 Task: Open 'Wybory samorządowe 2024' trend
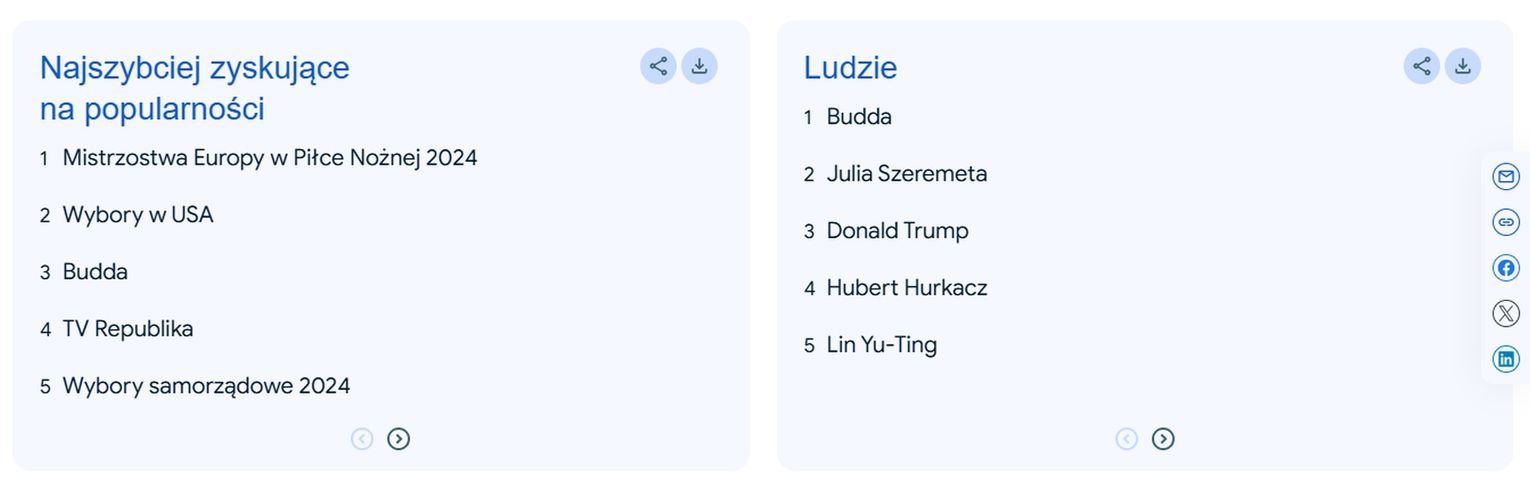[x=206, y=386]
